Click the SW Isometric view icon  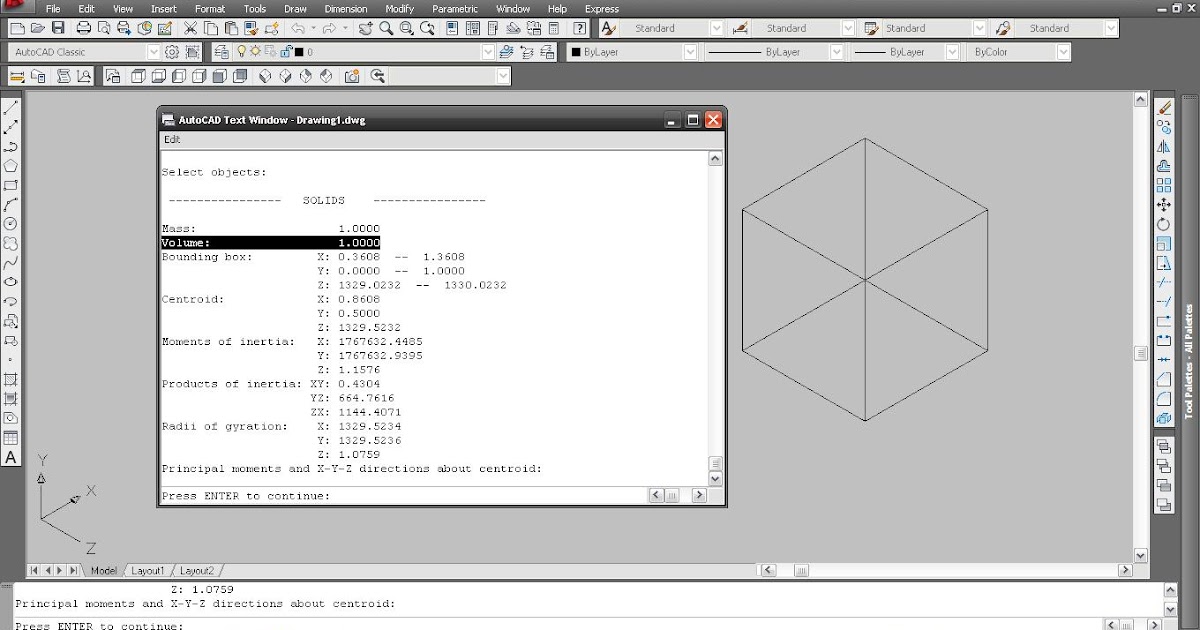click(265, 76)
